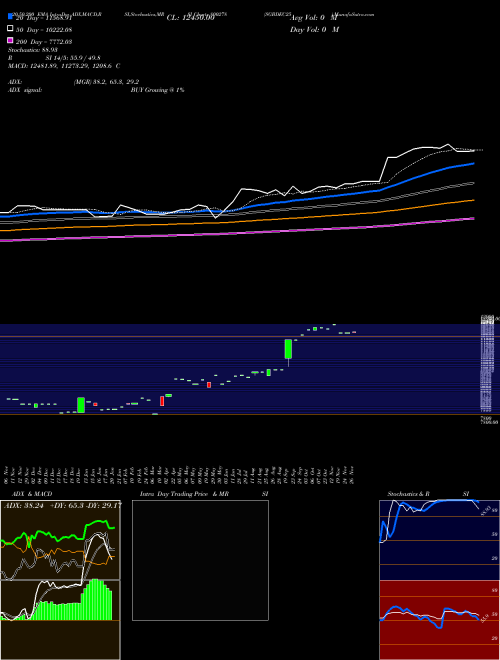Click the magenta 200 Day legend swatch
This screenshot has width=500, height=660.
10,40
